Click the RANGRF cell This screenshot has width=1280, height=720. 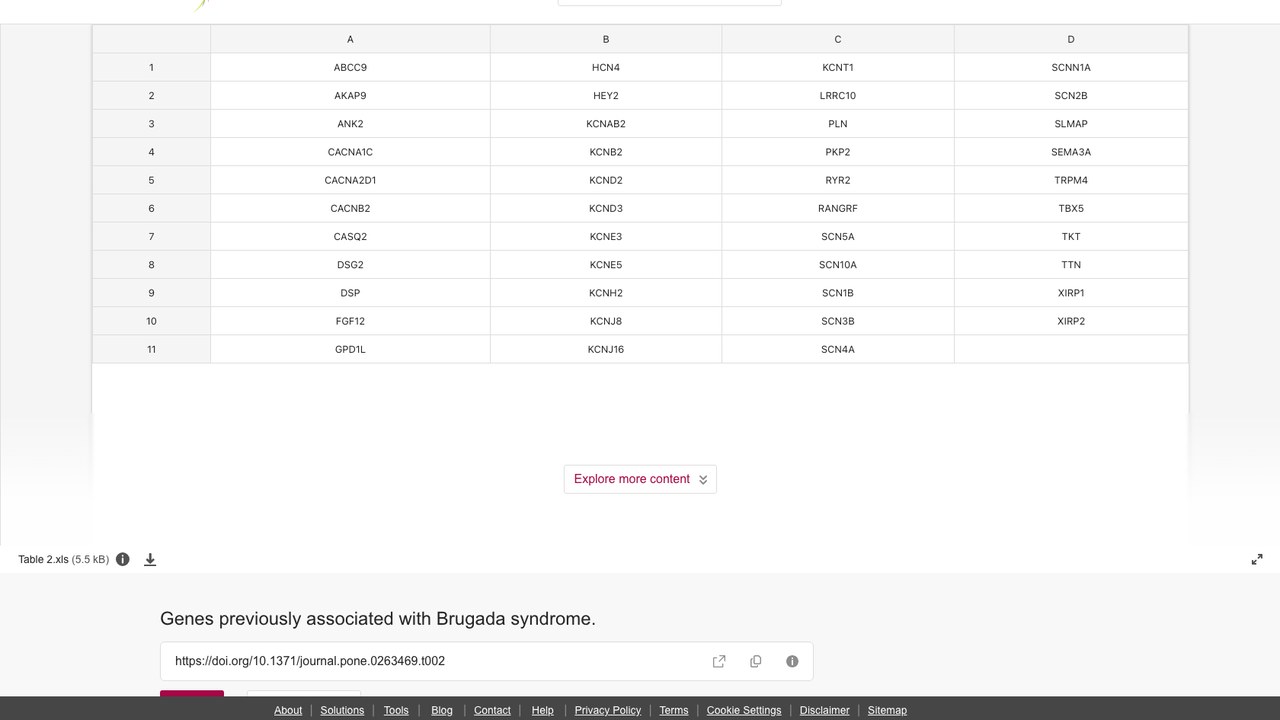(x=838, y=208)
